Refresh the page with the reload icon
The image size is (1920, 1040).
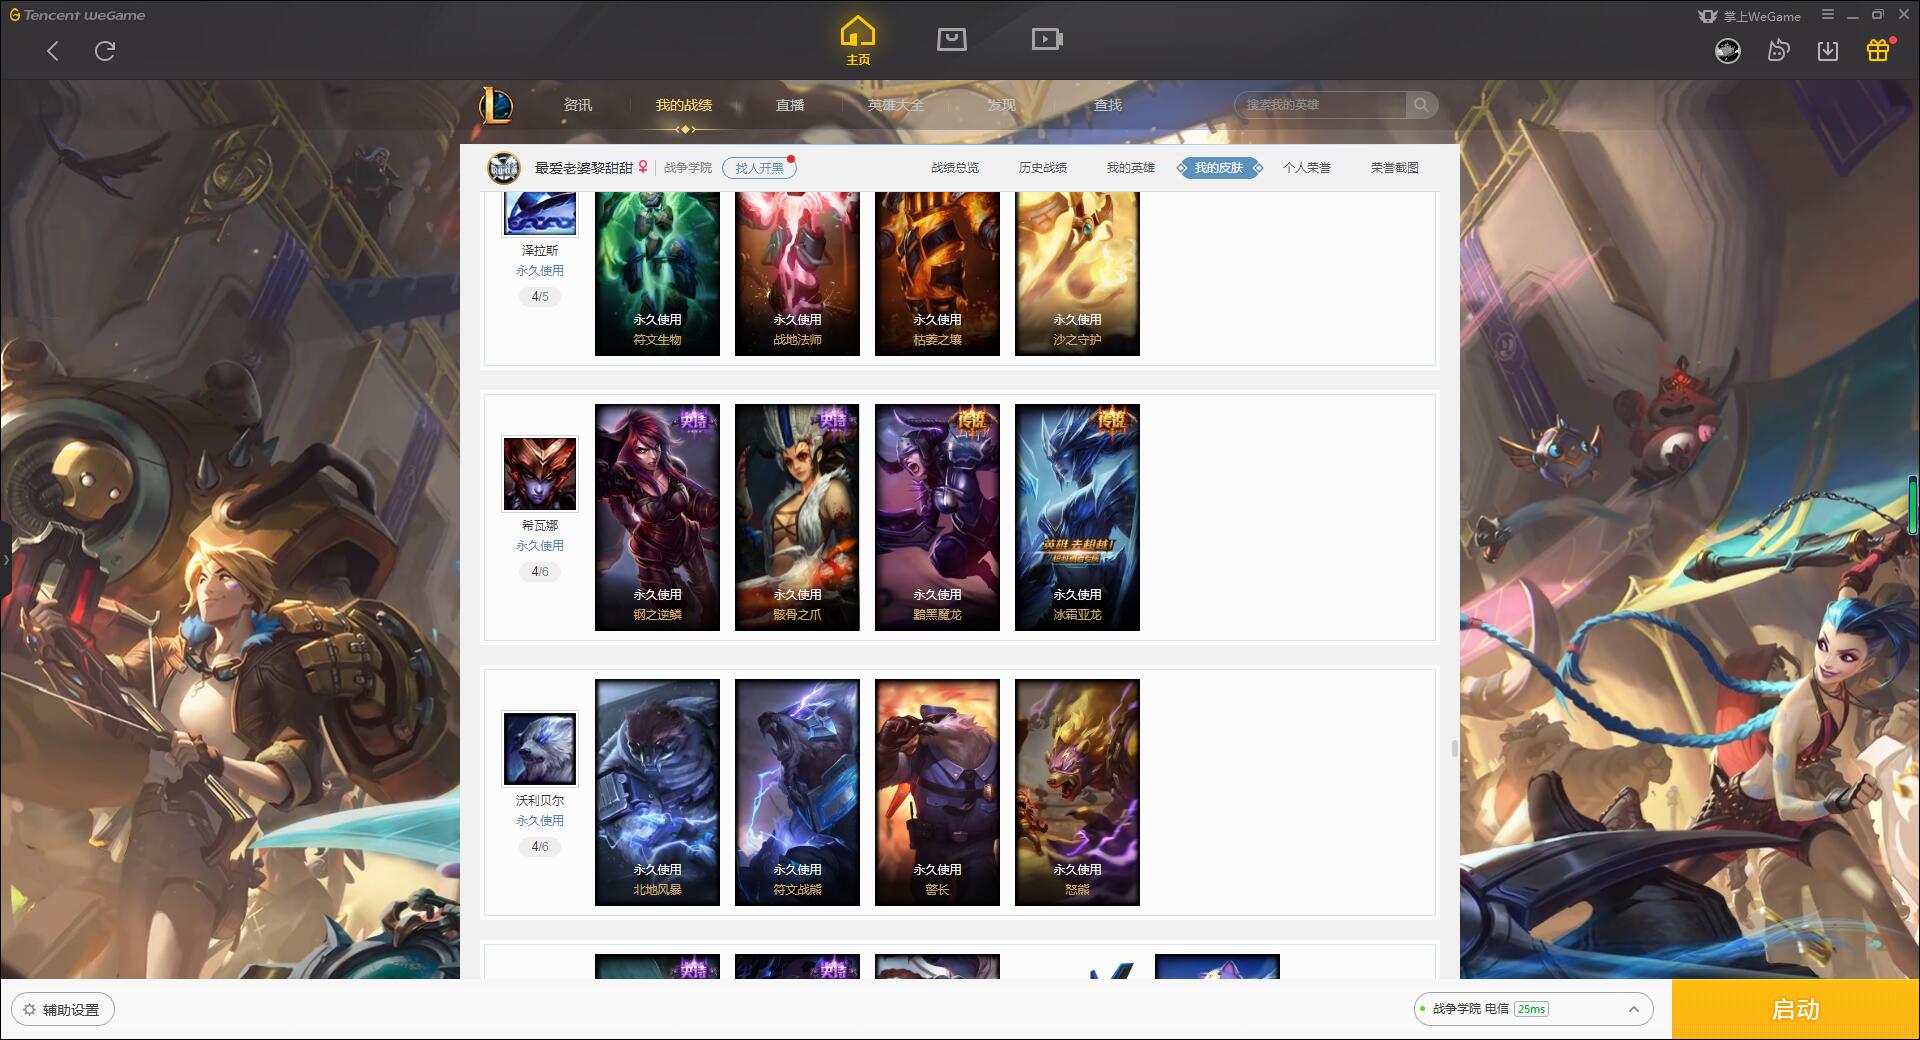point(105,51)
